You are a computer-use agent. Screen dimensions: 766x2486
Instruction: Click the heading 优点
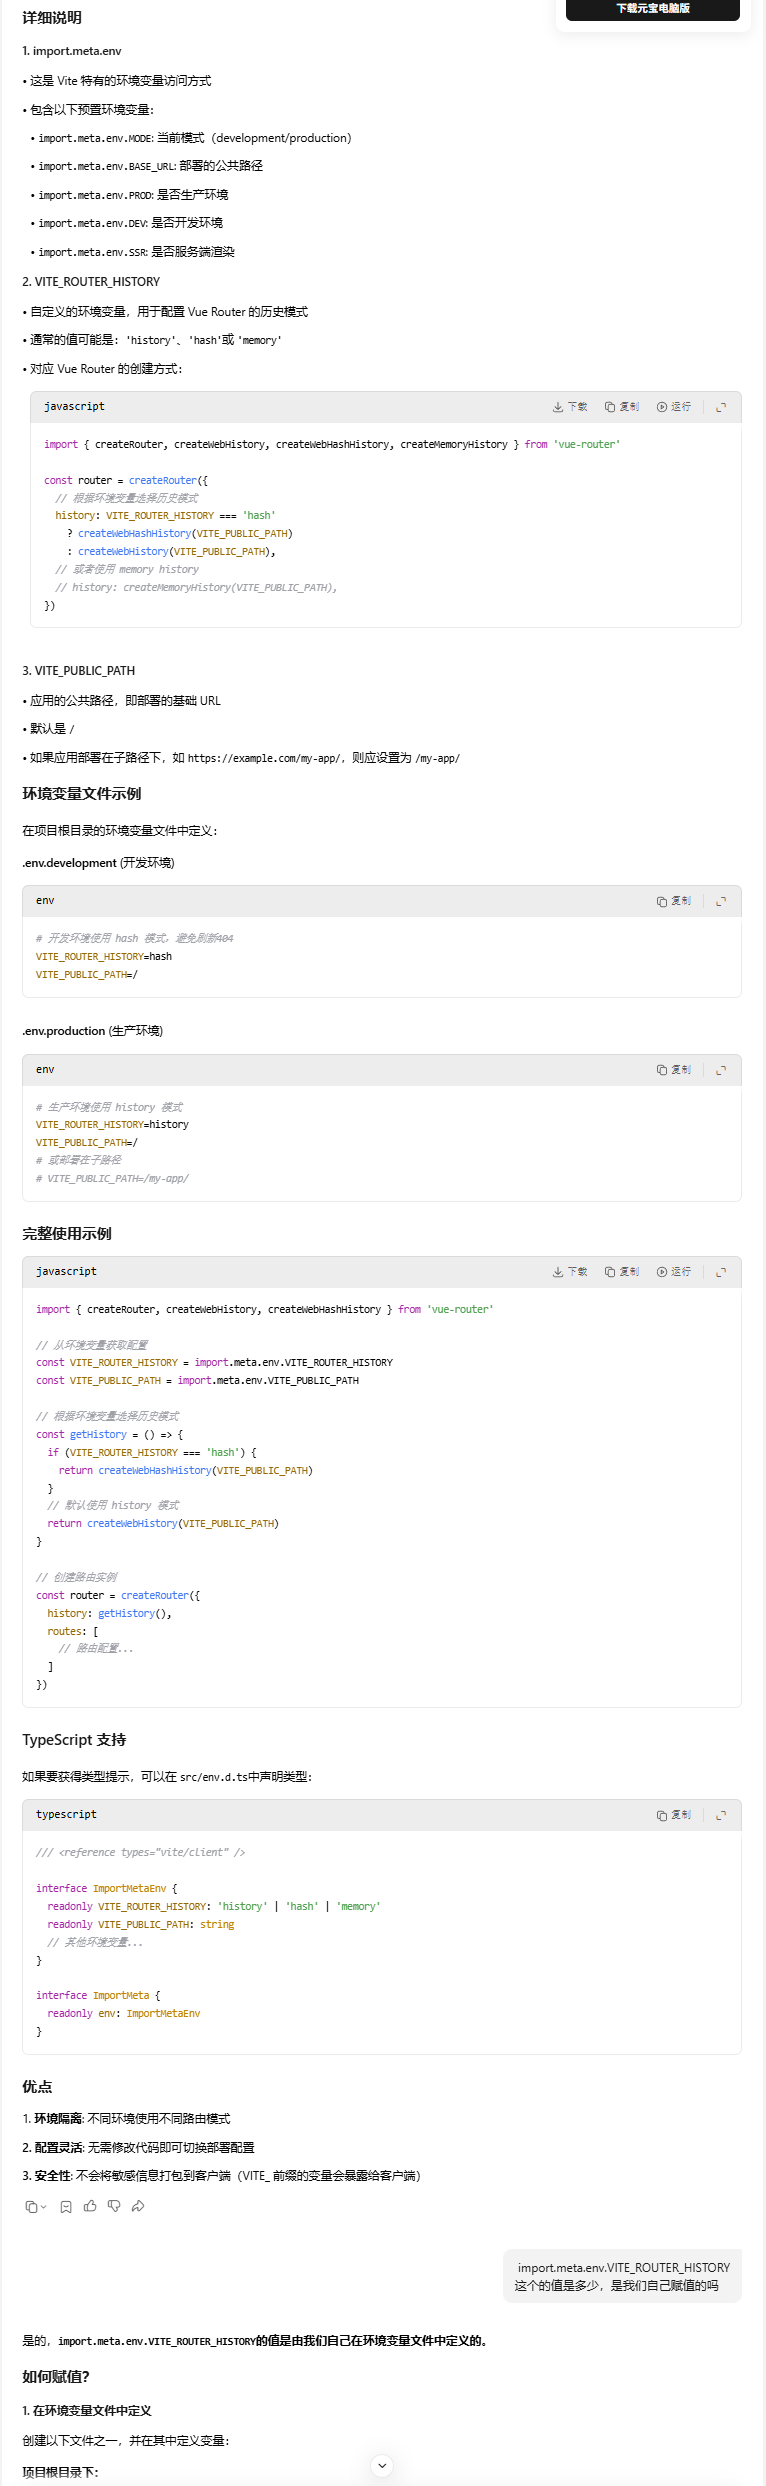click(37, 2087)
